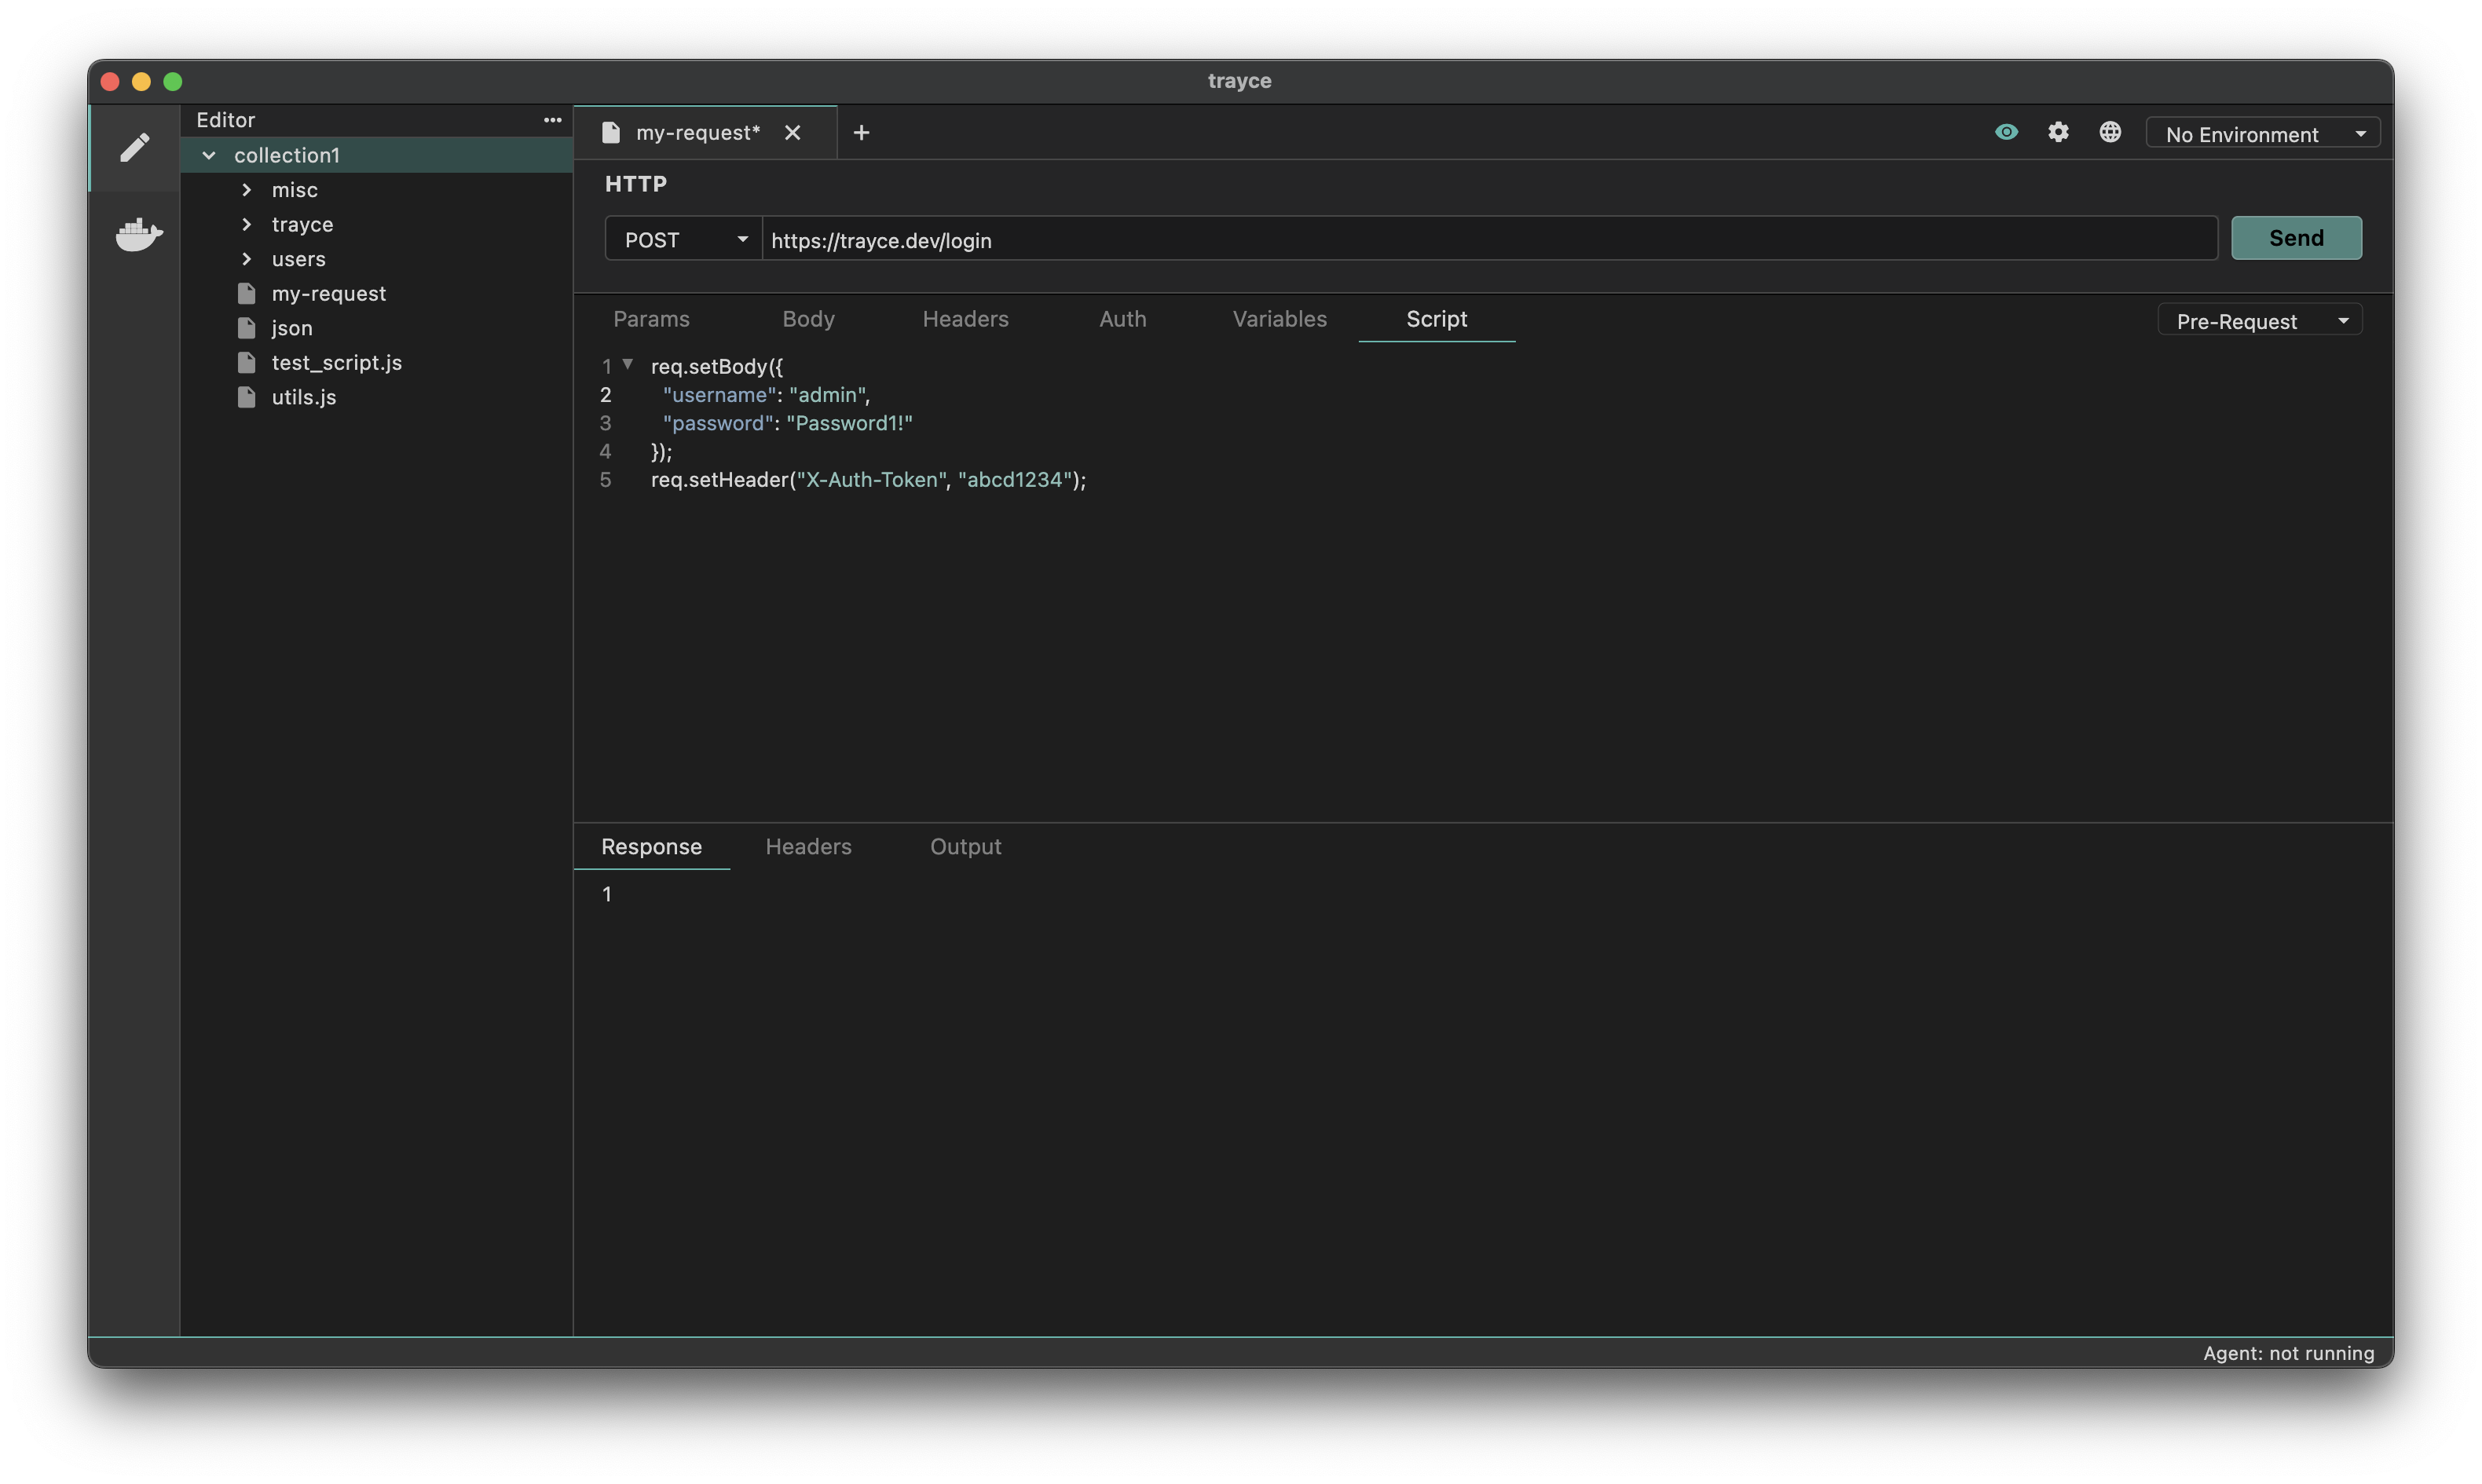
Task: Open the response Headers tab
Action: click(x=808, y=846)
